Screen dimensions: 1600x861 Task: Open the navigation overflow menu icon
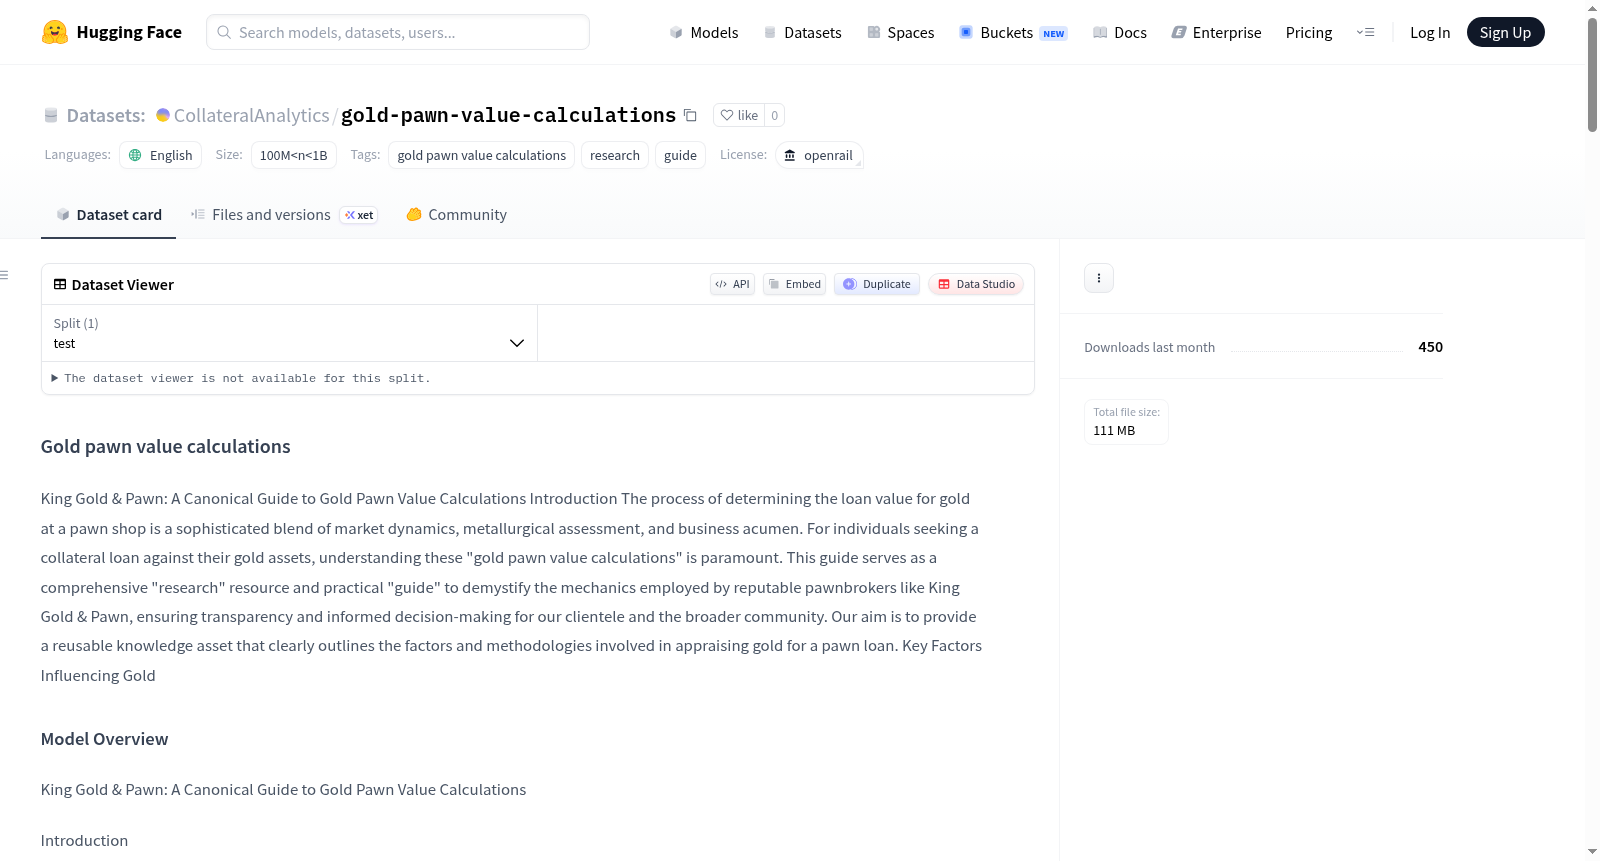[x=1365, y=32]
